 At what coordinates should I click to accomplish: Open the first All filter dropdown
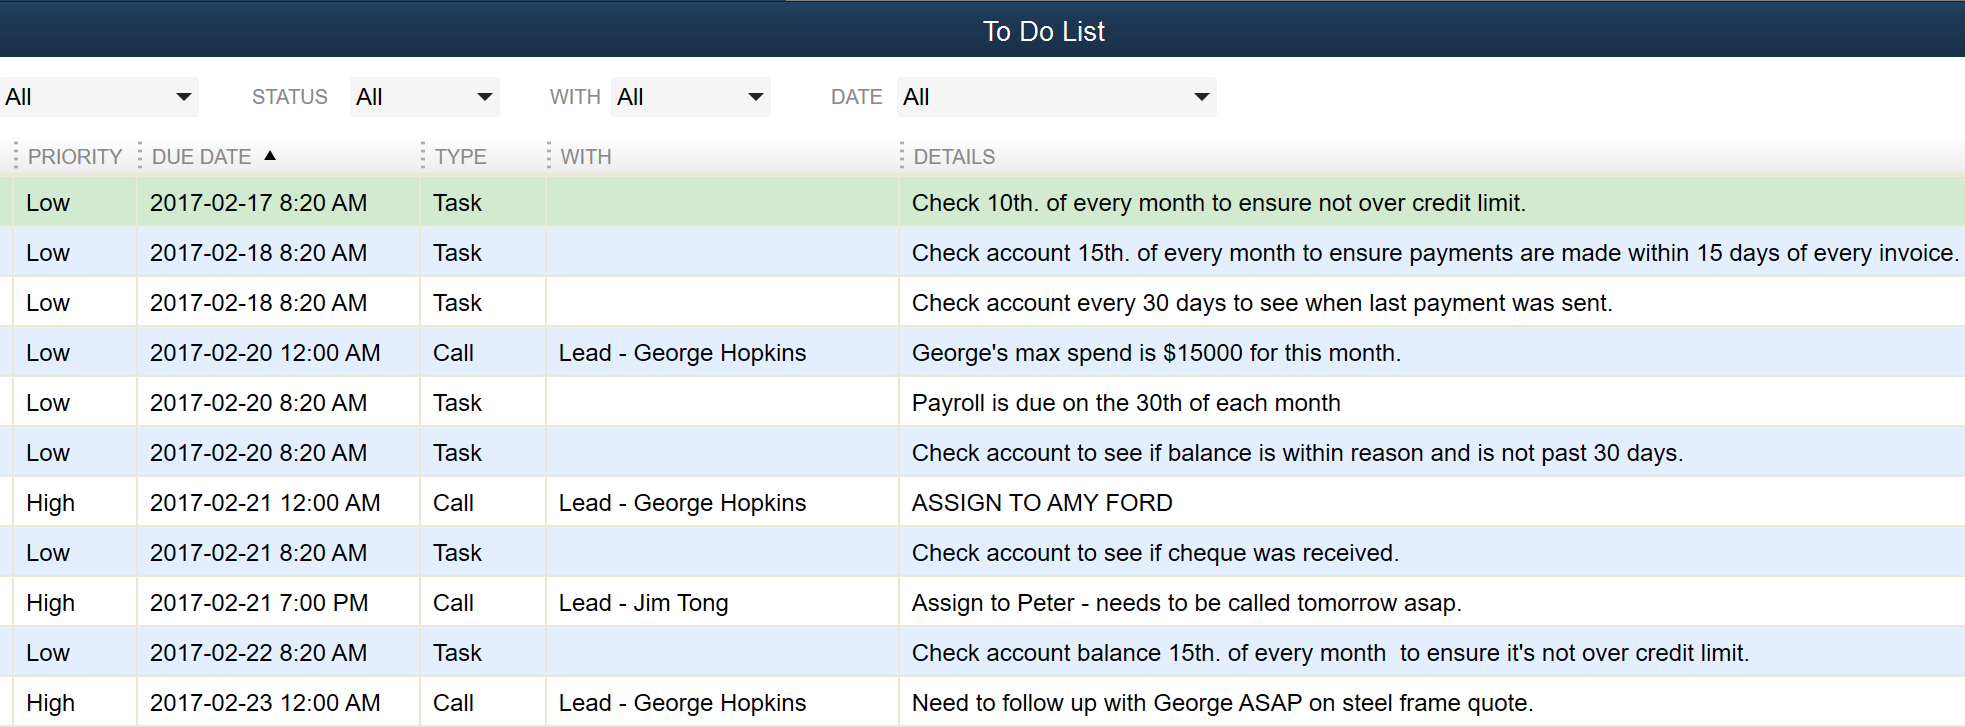click(x=98, y=97)
